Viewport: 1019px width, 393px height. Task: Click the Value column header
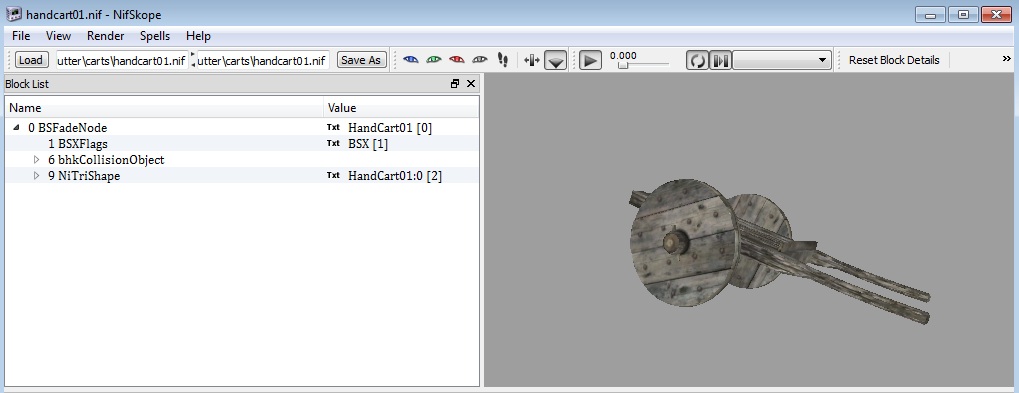tap(401, 108)
